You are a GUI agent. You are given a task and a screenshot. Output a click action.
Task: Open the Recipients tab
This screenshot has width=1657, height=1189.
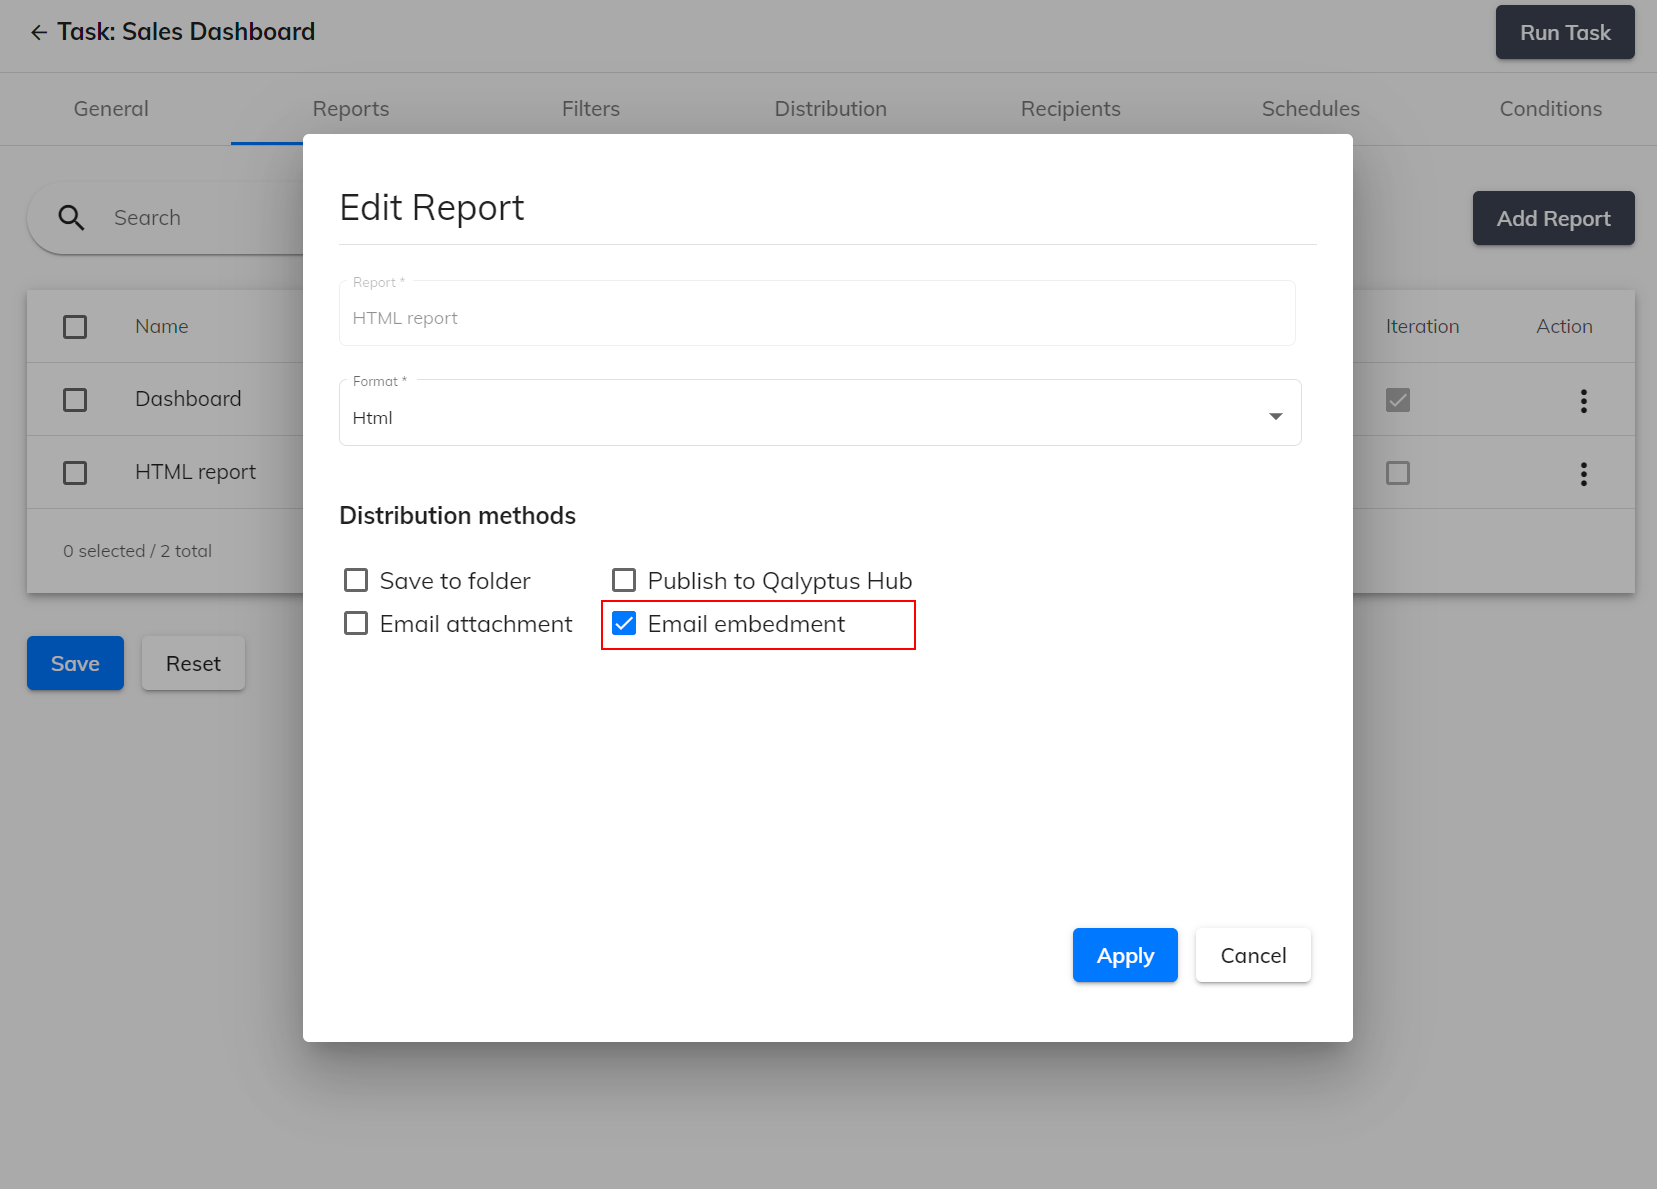(1070, 108)
